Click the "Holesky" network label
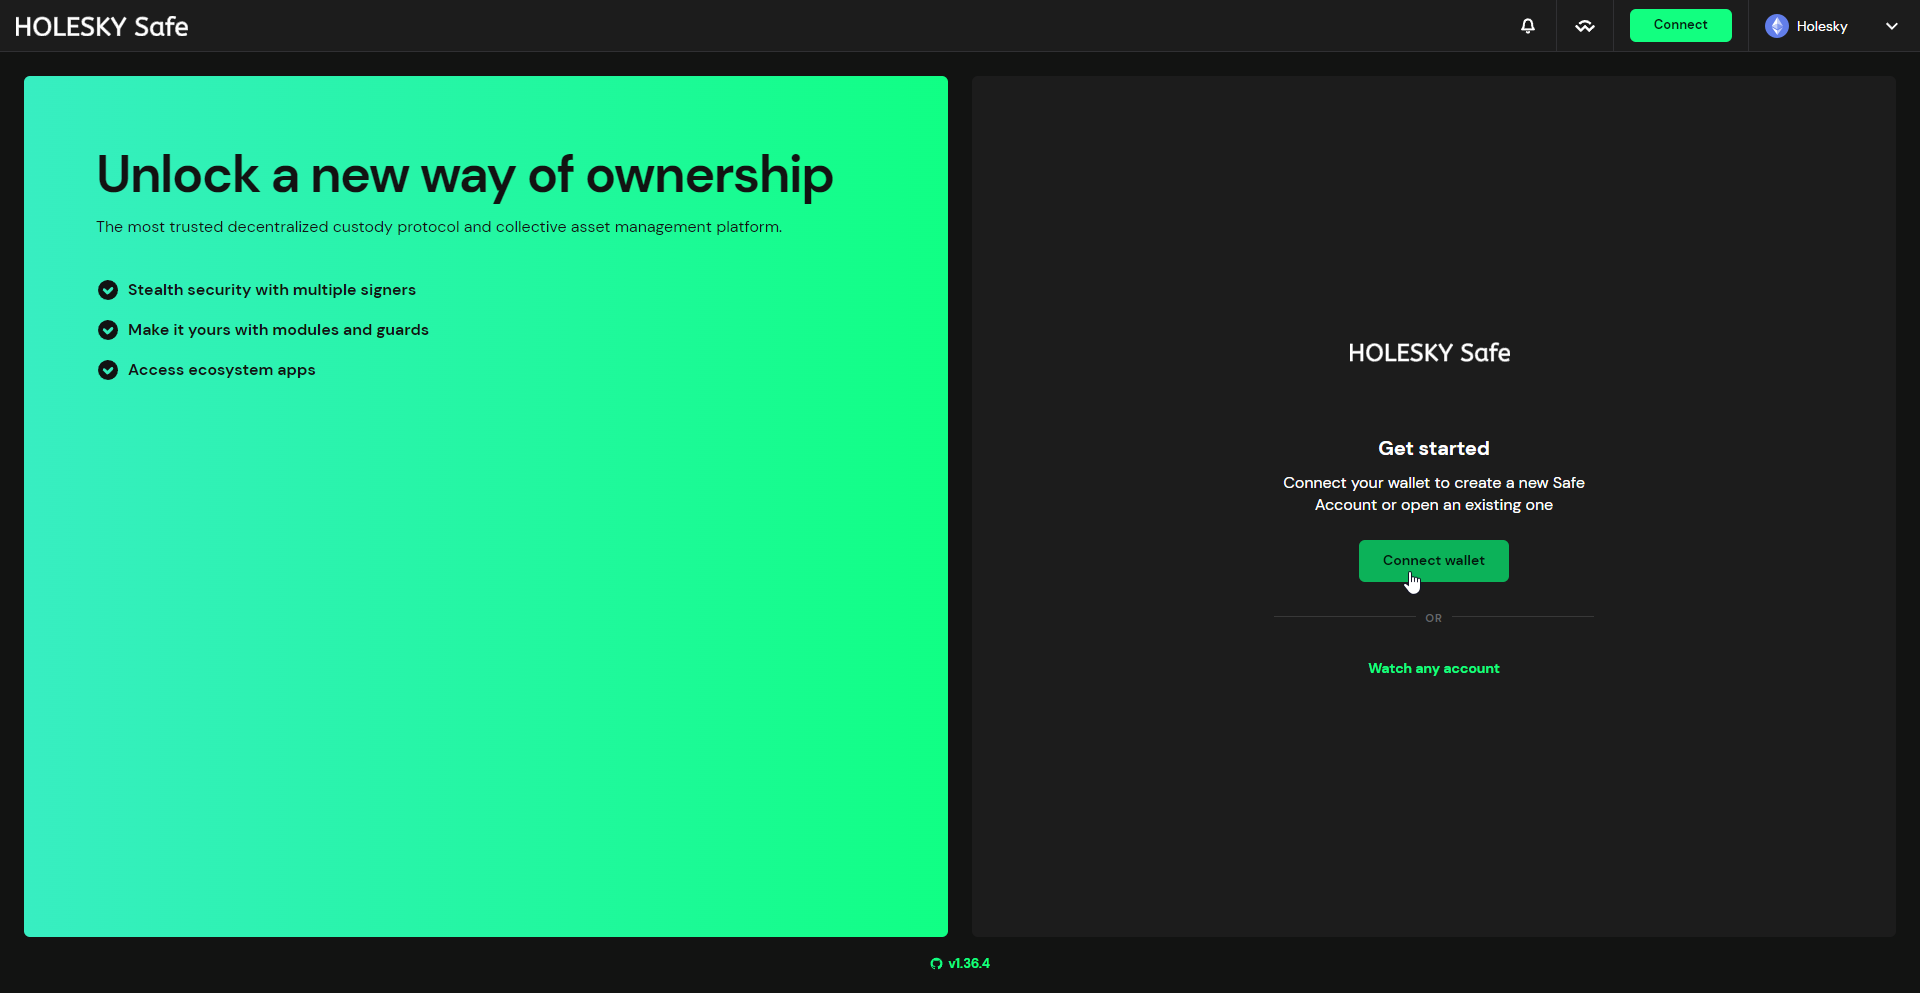The height and width of the screenshot is (993, 1920). coord(1823,26)
